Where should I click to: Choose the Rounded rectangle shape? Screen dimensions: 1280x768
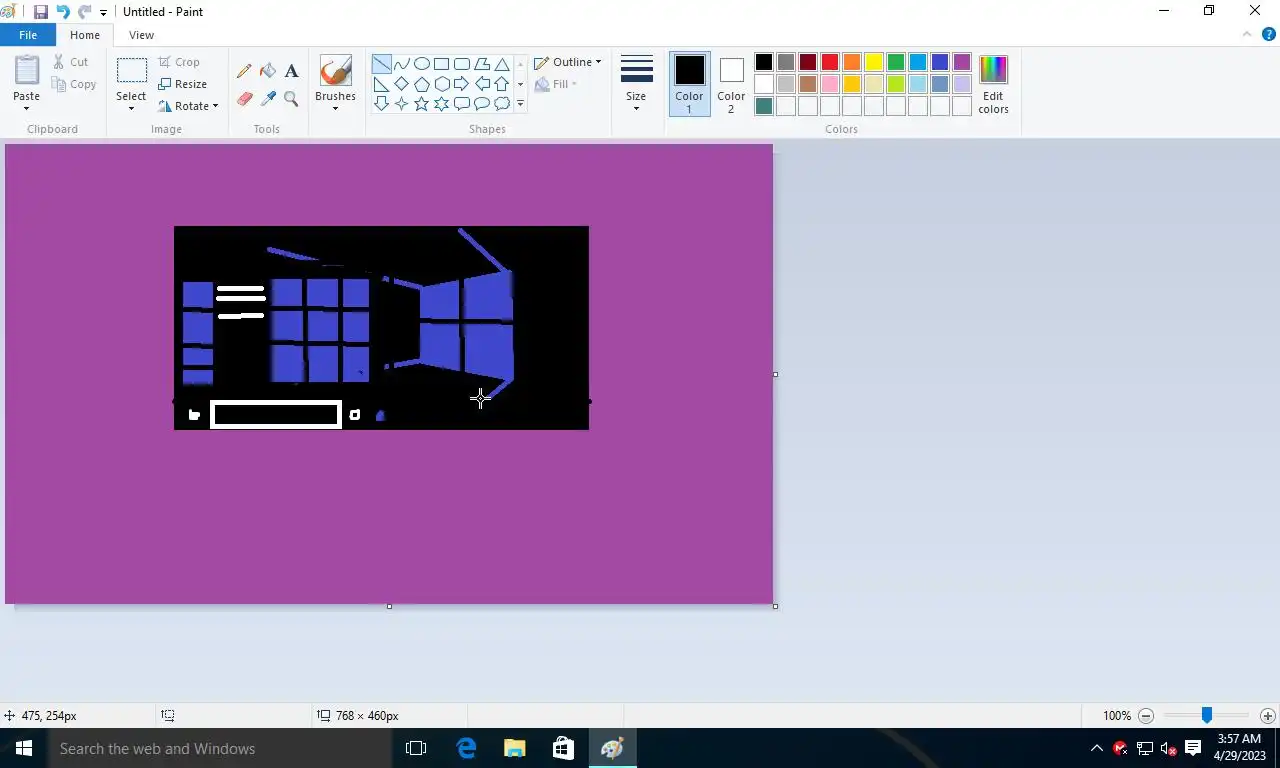[x=461, y=64]
